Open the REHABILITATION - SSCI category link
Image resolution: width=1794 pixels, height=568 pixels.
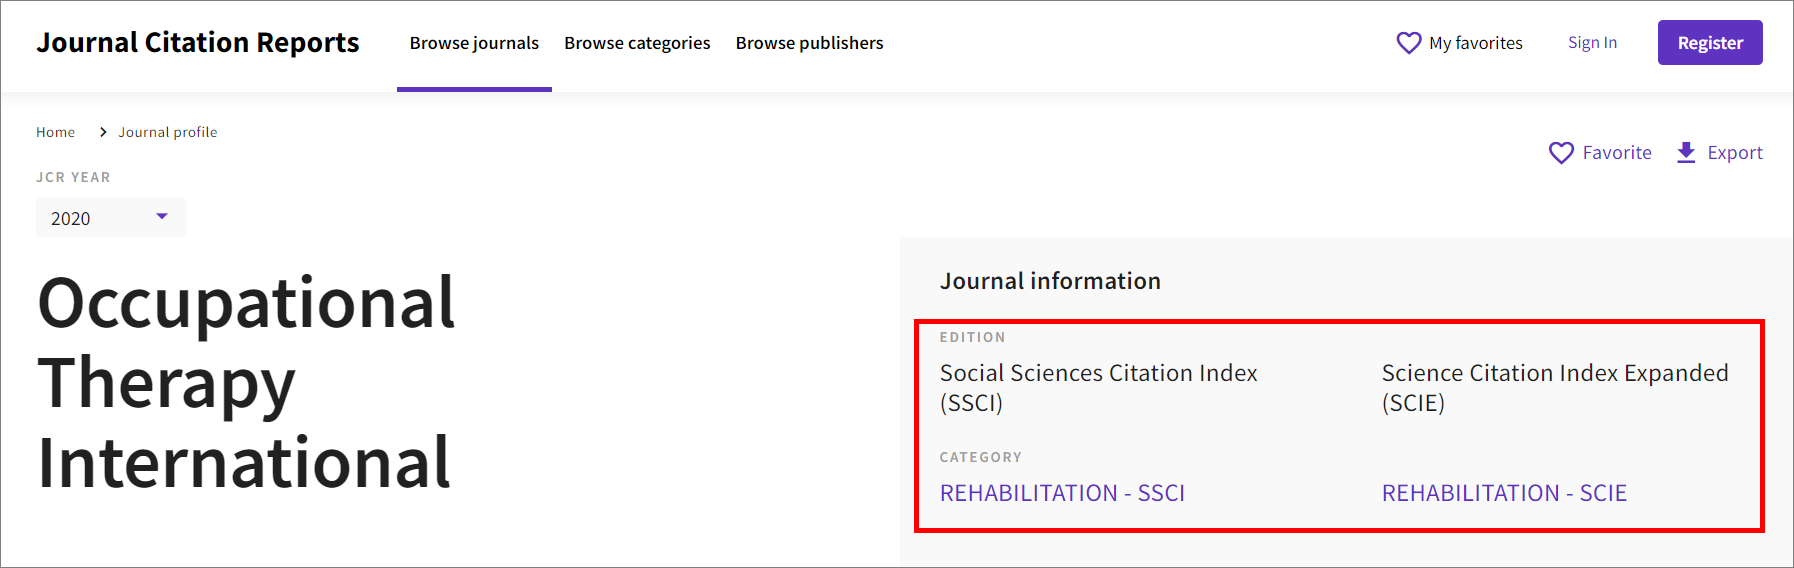(1062, 493)
